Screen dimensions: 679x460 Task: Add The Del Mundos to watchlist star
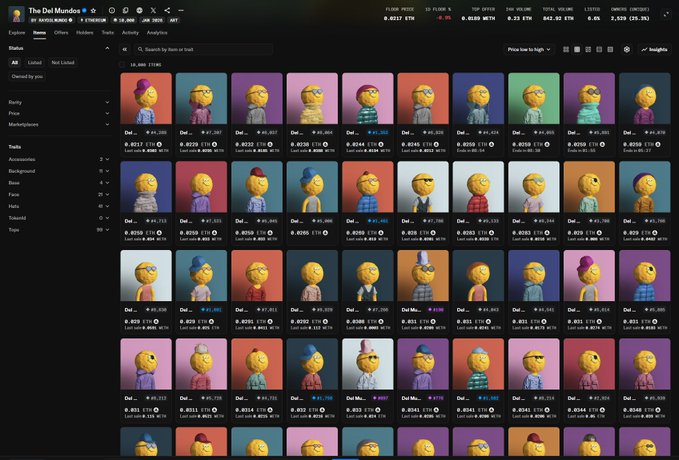point(93,10)
